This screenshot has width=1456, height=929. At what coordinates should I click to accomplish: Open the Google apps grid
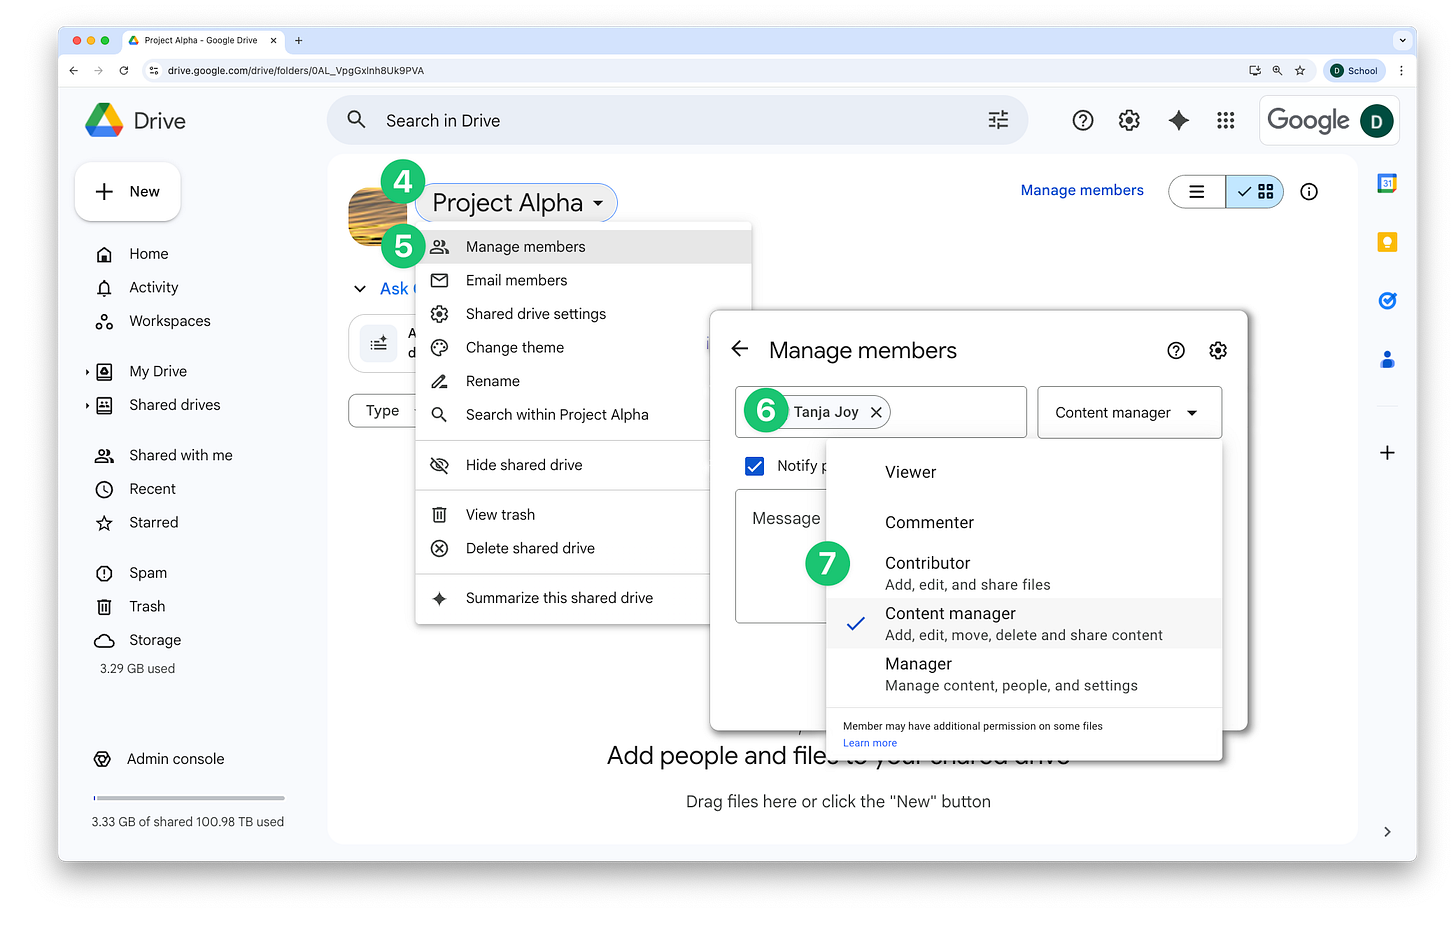[1226, 120]
